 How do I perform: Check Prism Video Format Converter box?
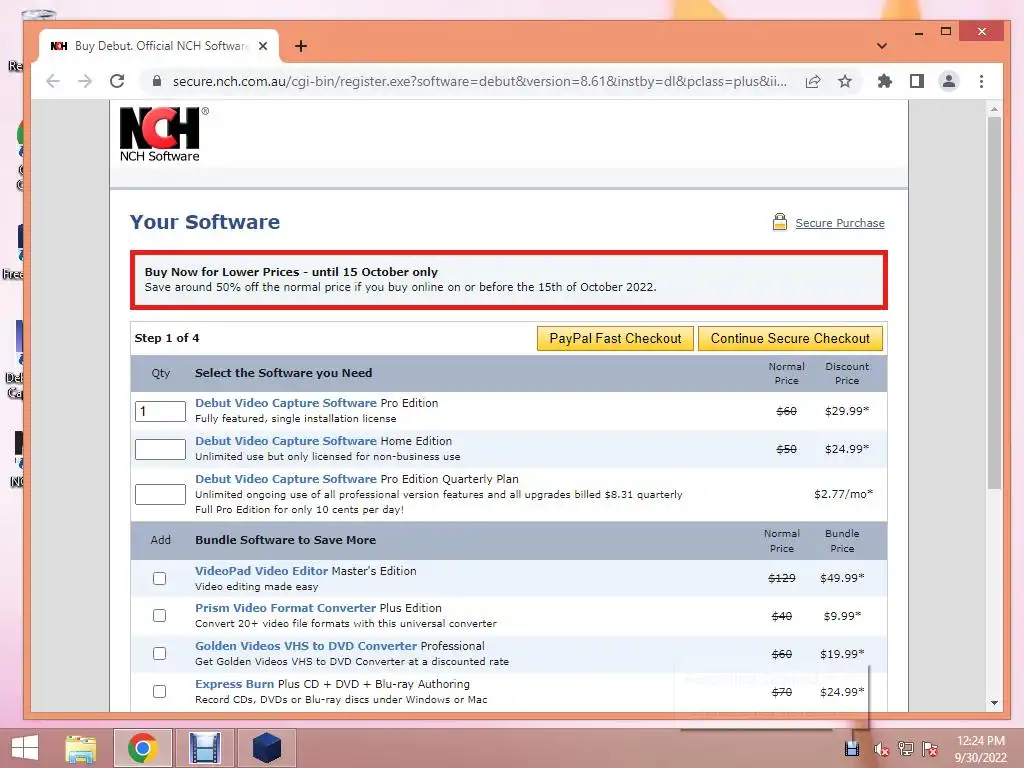pyautogui.click(x=159, y=615)
